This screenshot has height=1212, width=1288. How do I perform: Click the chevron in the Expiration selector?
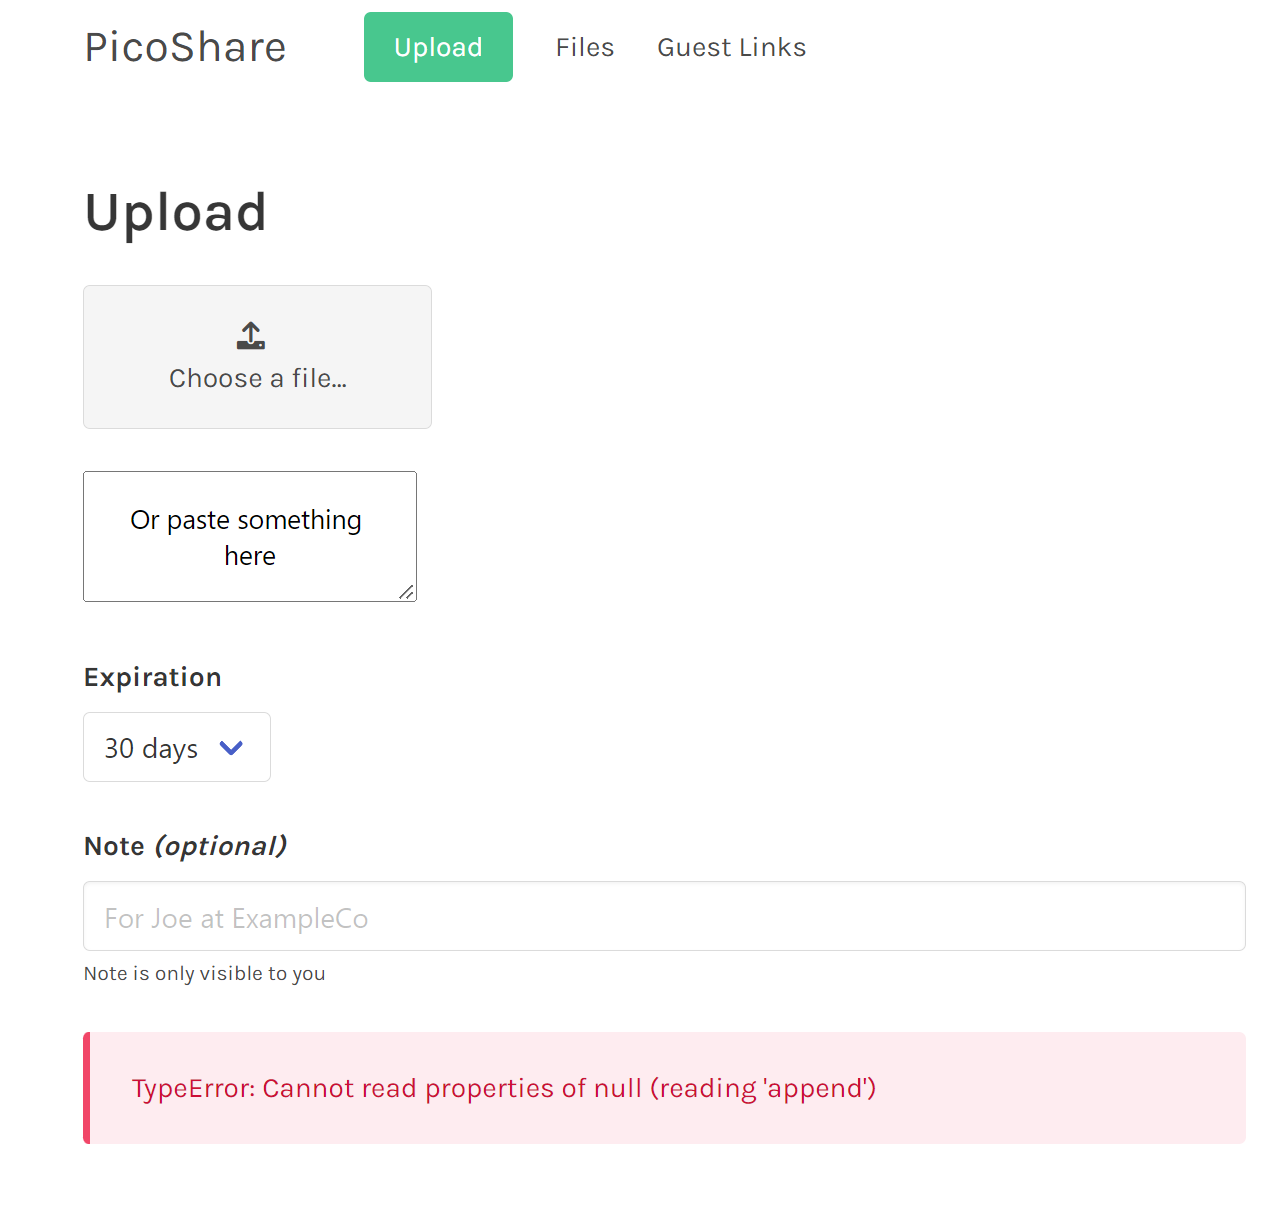pos(231,748)
